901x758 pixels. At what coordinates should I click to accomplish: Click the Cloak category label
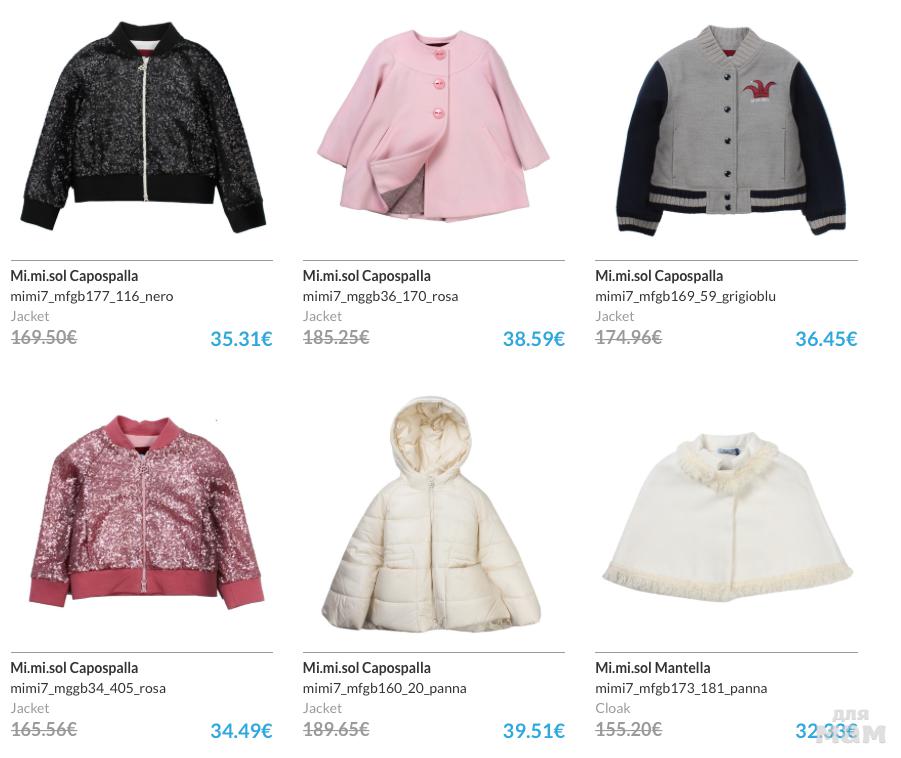(613, 708)
